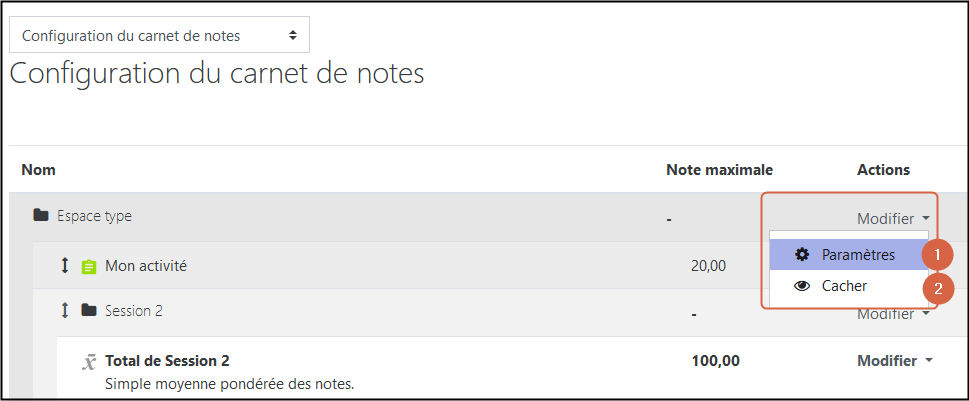Click the Espace type category name
This screenshot has width=969, height=401.
click(94, 216)
